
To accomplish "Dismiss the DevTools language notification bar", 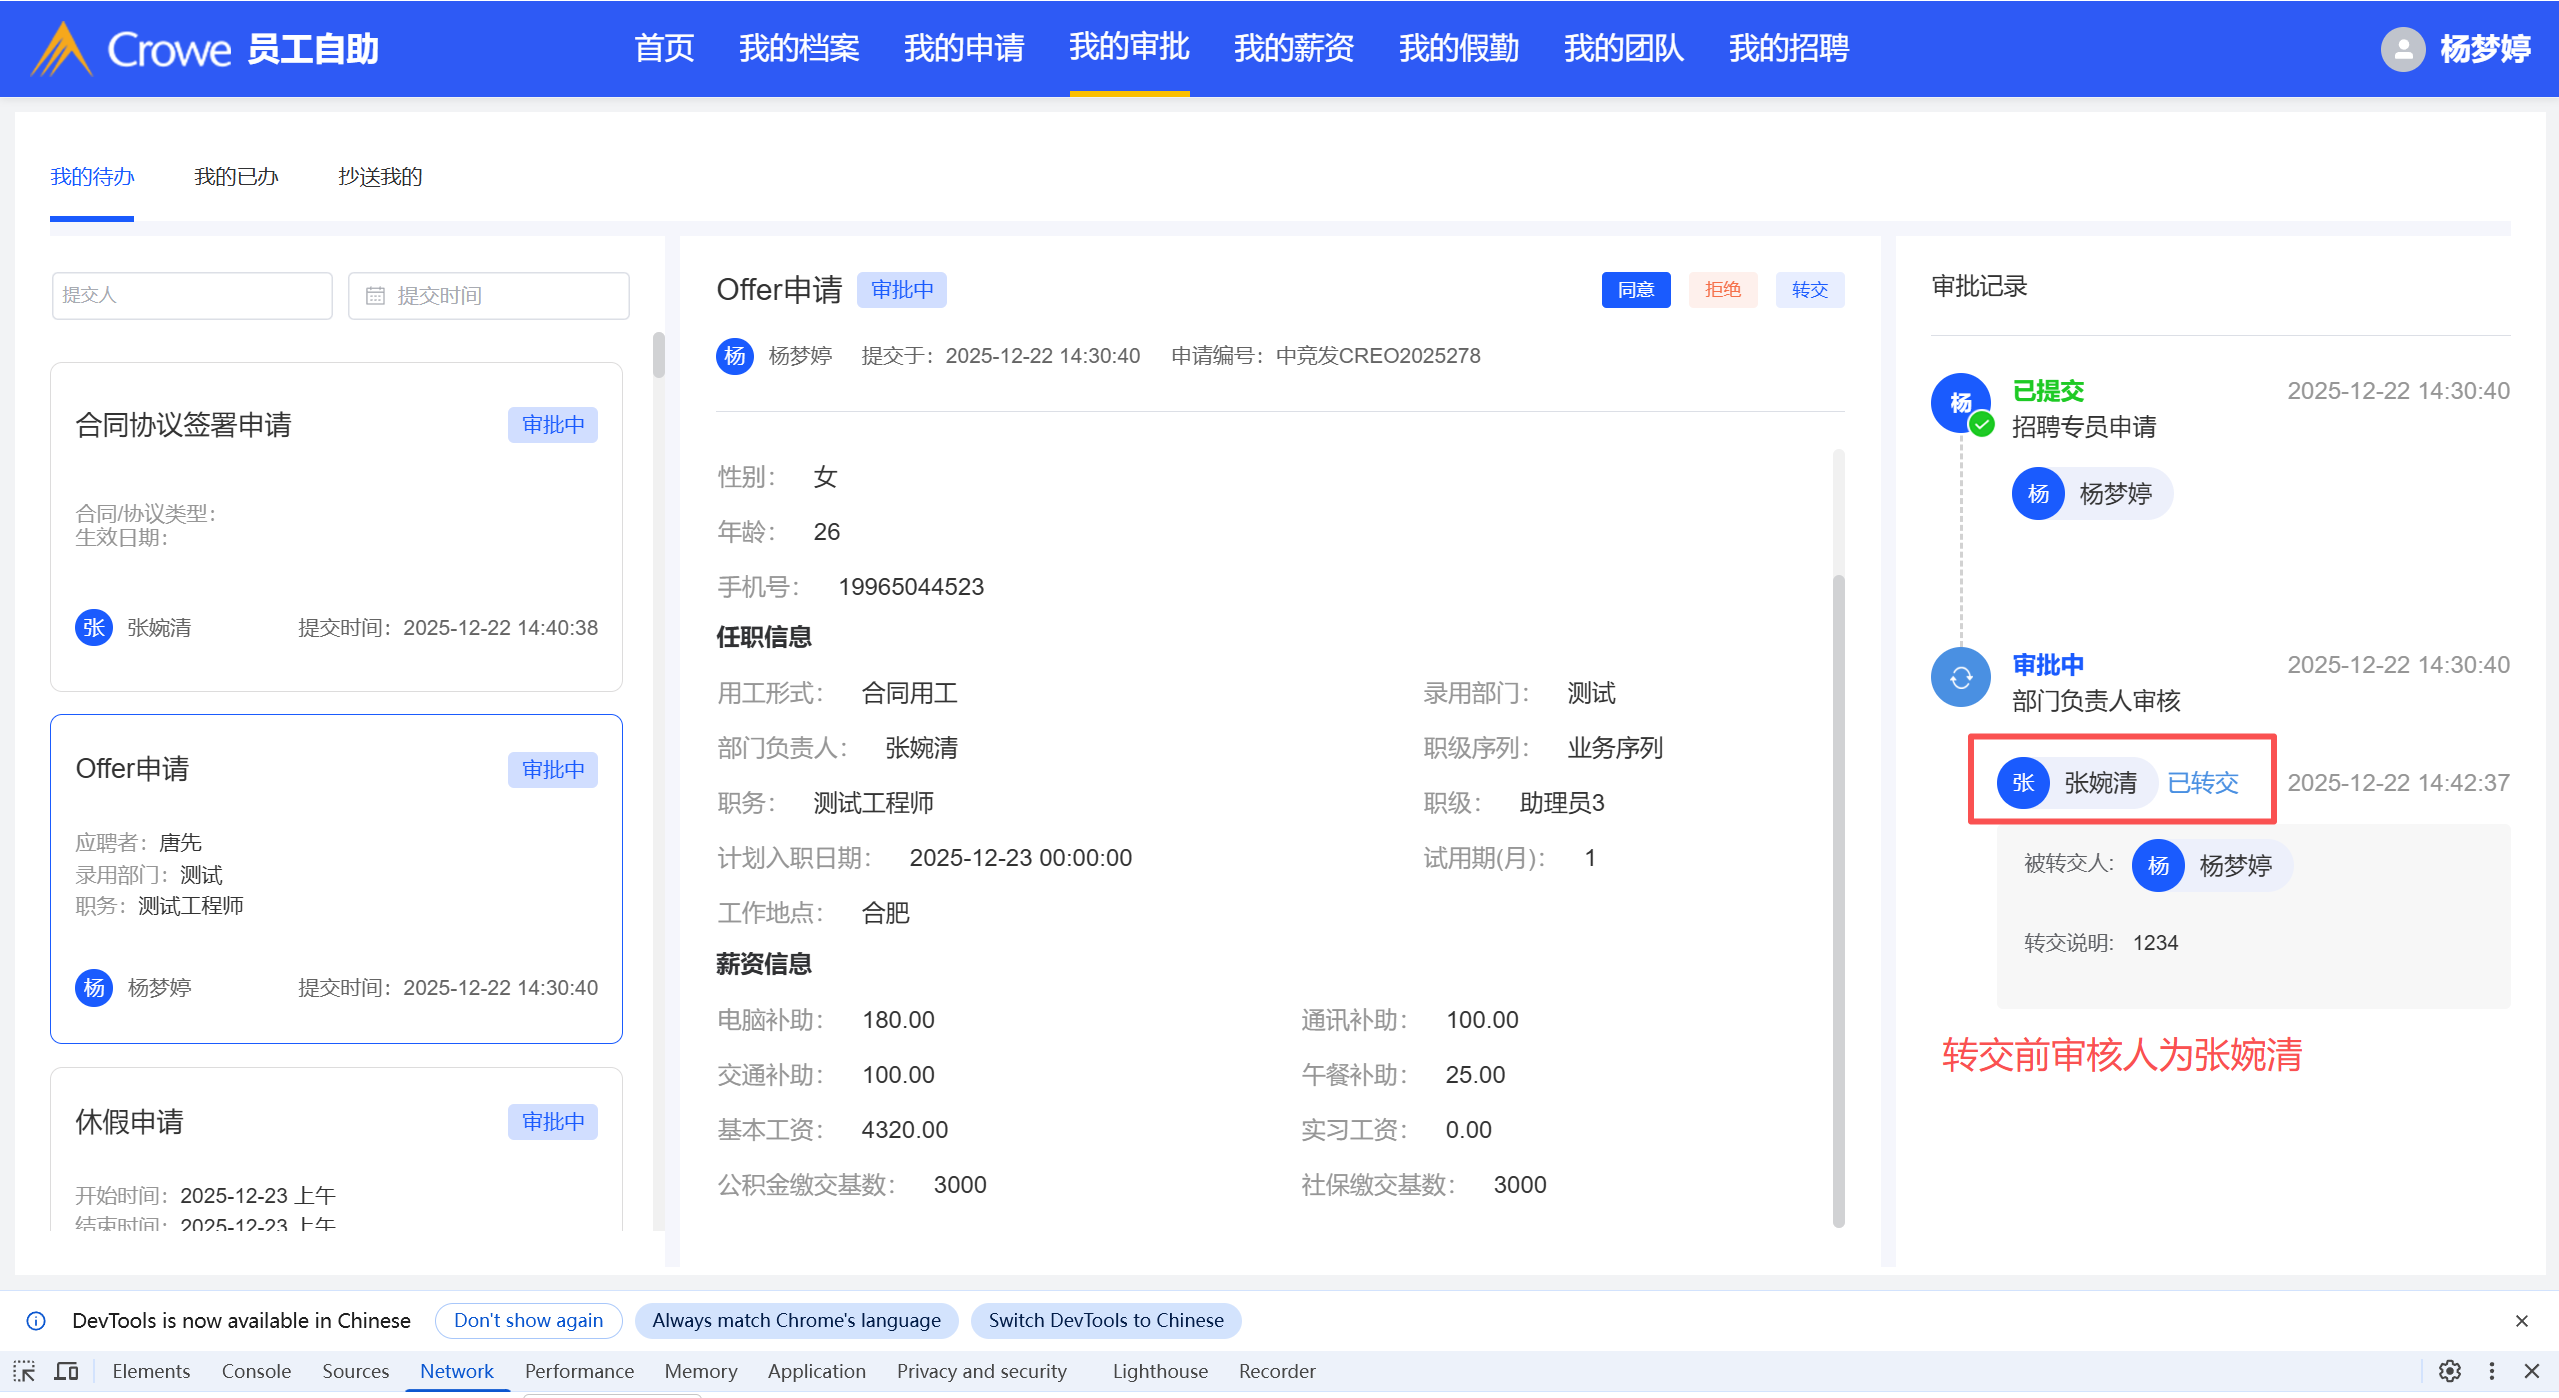I will (2521, 1321).
